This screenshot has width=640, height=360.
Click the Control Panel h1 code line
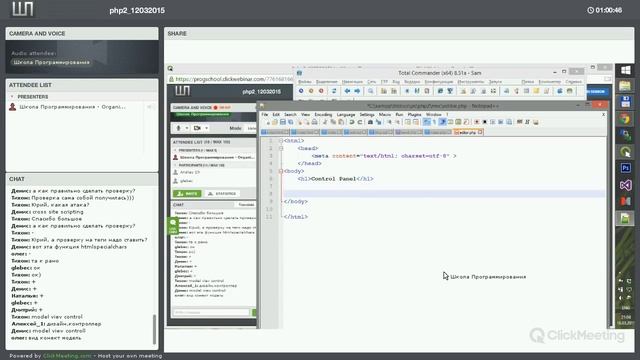click(x=336, y=179)
